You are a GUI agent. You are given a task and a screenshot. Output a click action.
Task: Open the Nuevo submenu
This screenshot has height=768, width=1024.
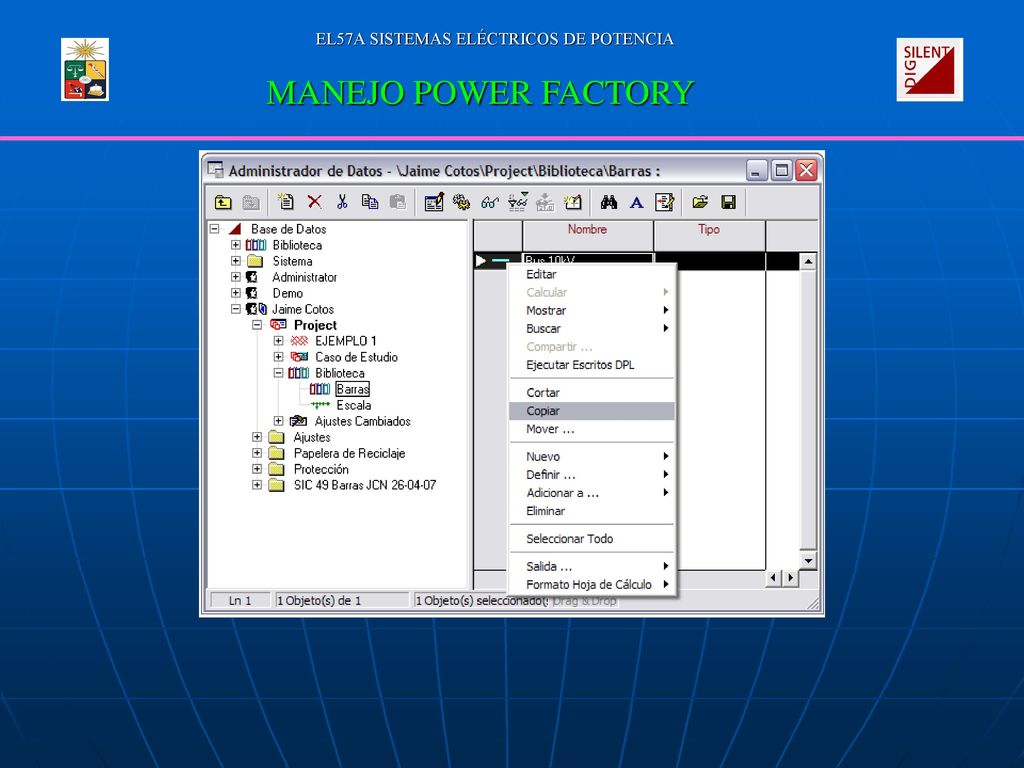[592, 456]
